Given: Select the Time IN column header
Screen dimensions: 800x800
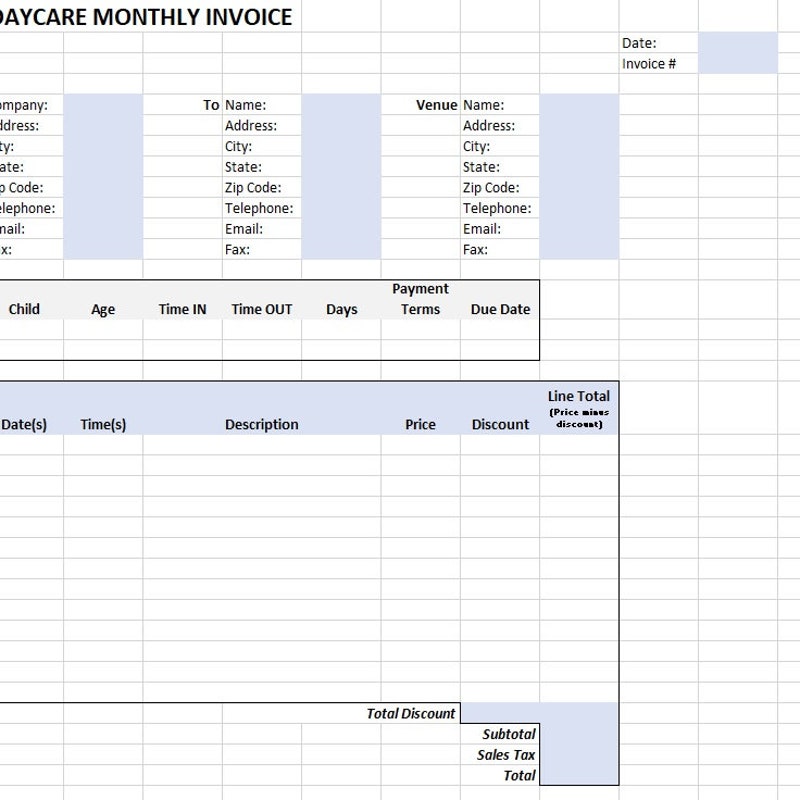Looking at the screenshot, I should coord(180,309).
